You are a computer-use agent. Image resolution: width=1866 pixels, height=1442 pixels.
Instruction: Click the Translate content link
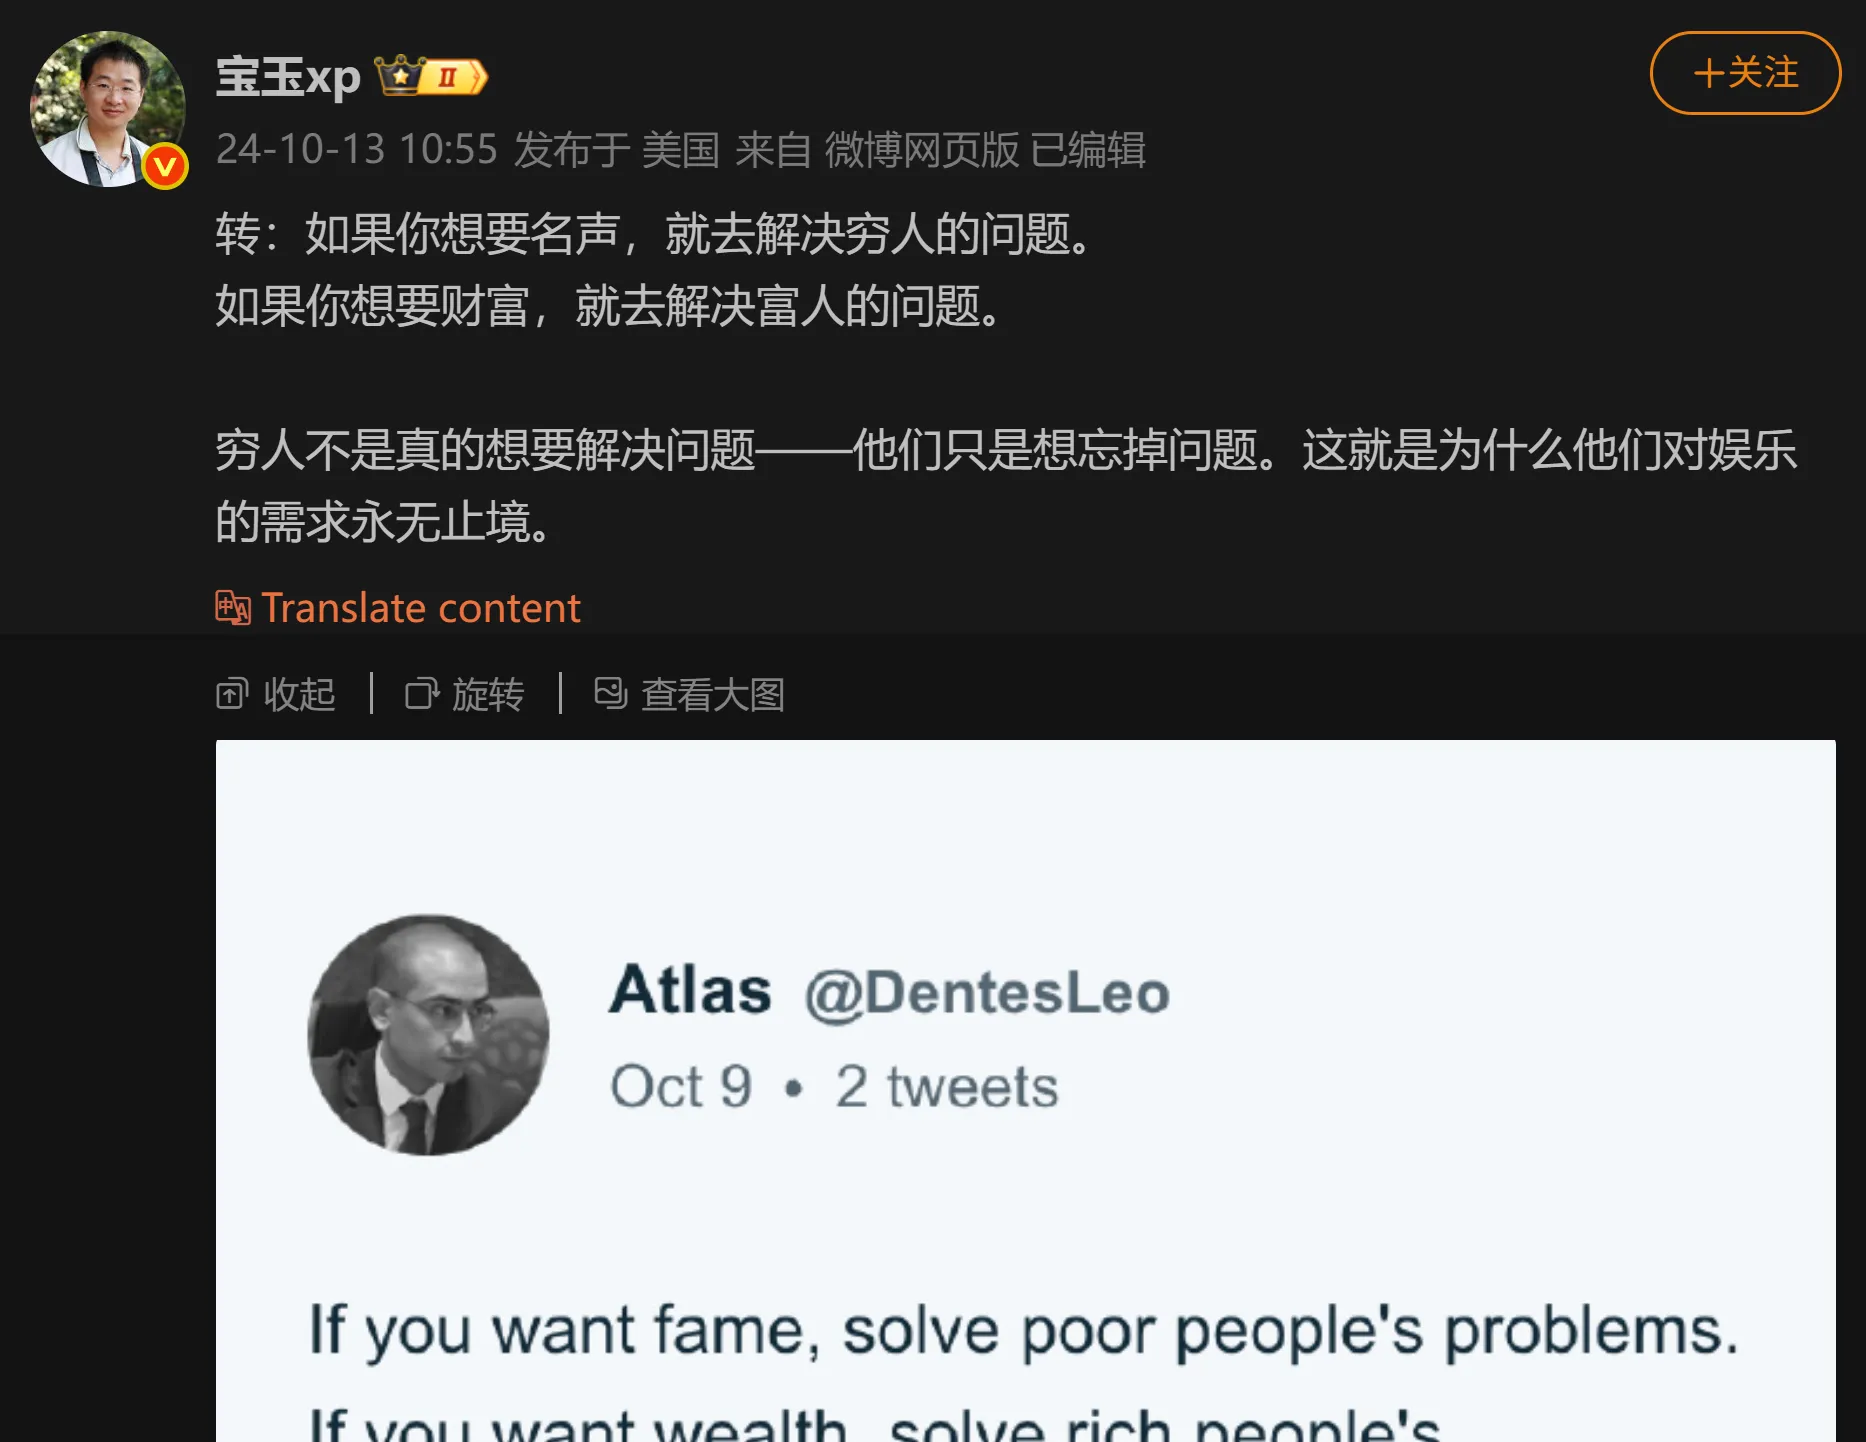click(x=420, y=608)
